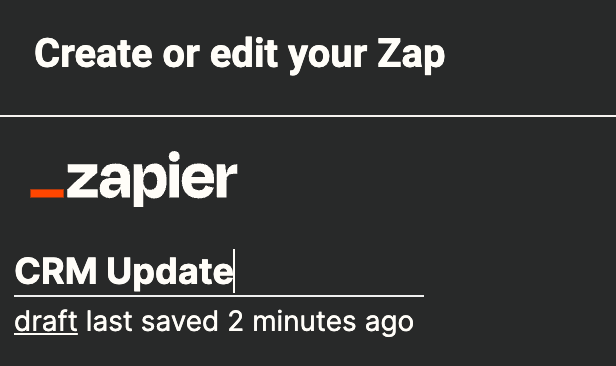Image resolution: width=616 pixels, height=366 pixels.
Task: Open the draft link
Action: [46, 321]
